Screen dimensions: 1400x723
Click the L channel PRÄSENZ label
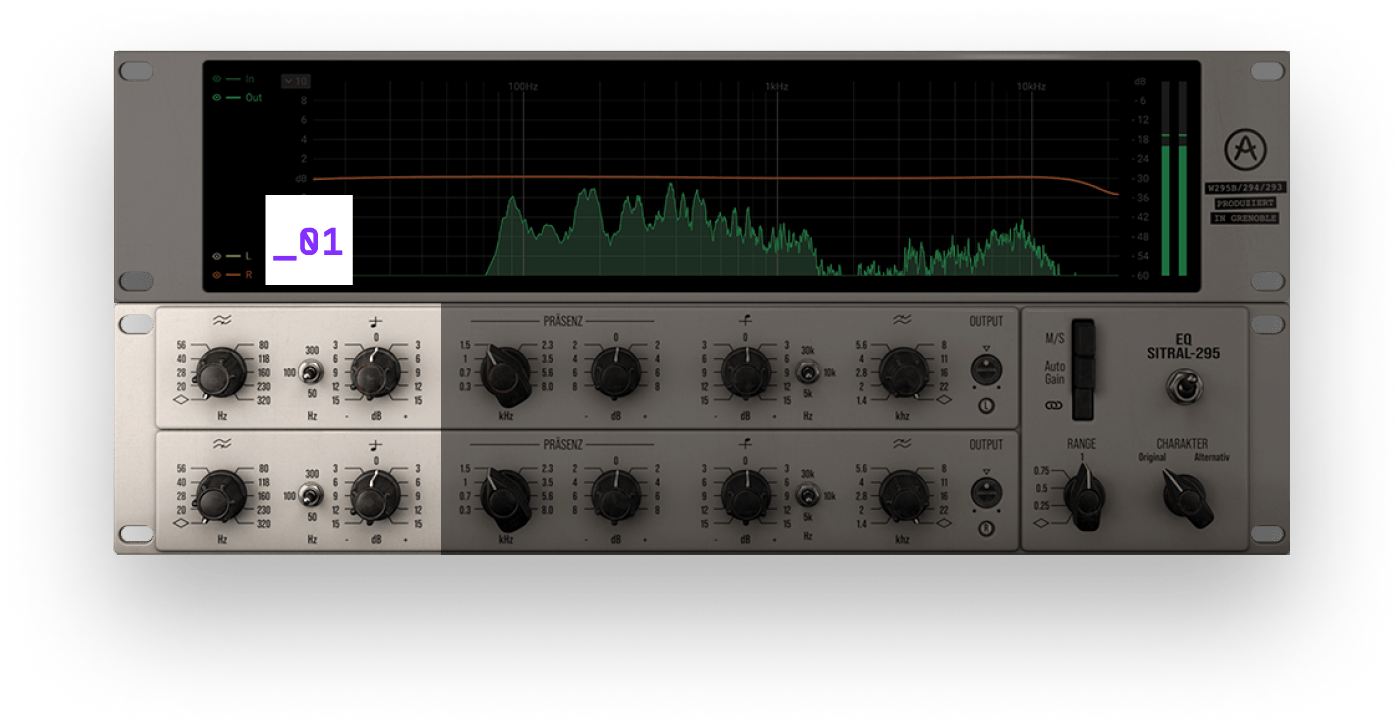[563, 321]
